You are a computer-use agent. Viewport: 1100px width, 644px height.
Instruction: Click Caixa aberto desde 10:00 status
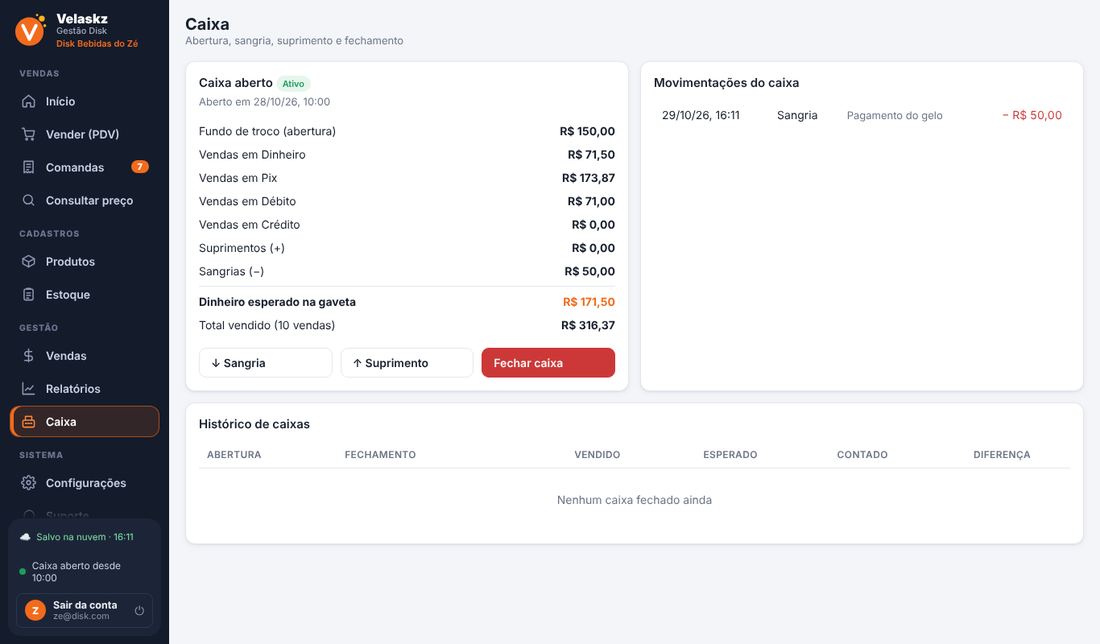tap(76, 572)
